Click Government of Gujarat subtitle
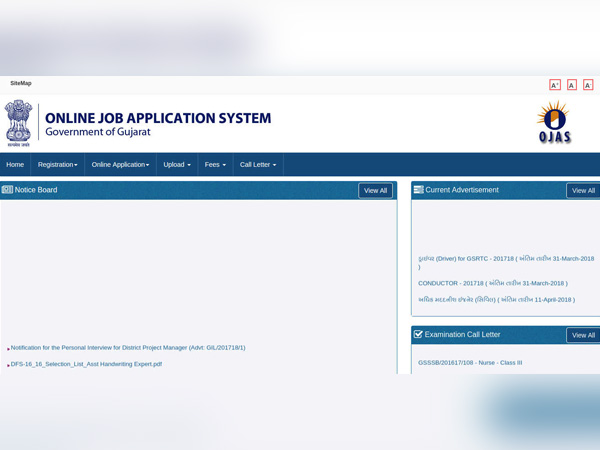 point(98,132)
